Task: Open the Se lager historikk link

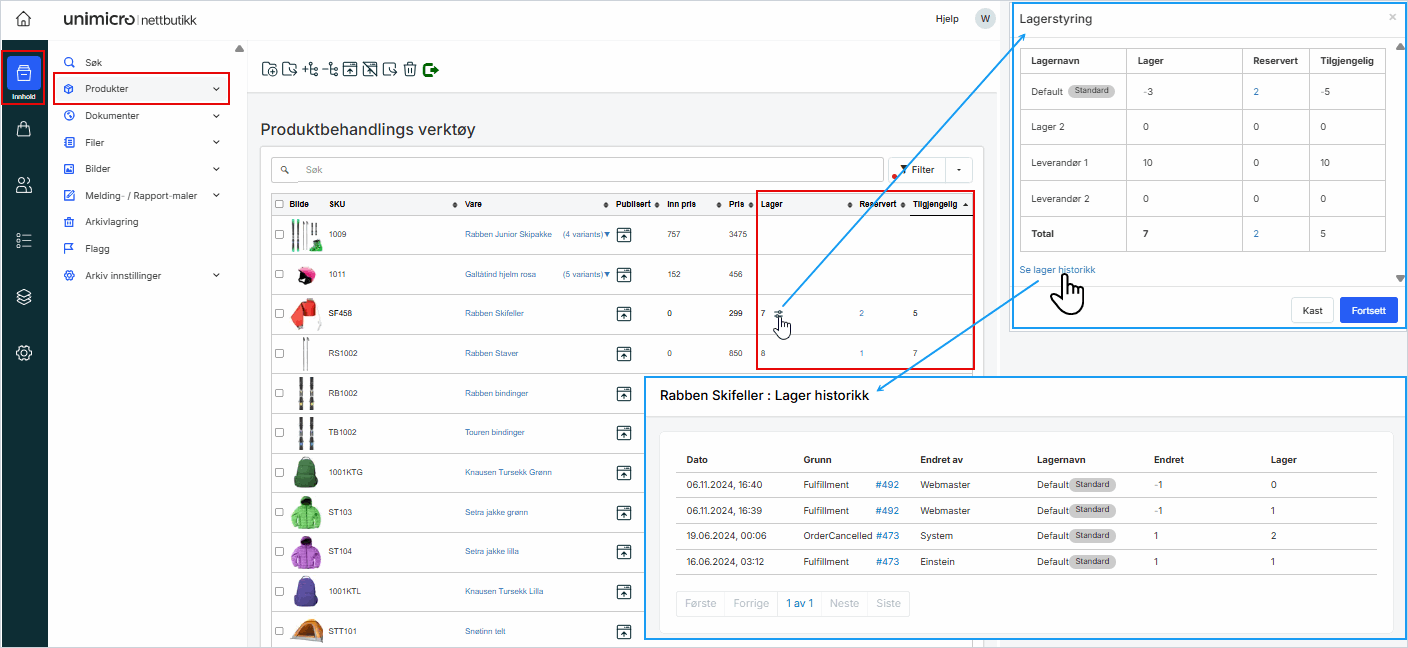Action: [1057, 270]
